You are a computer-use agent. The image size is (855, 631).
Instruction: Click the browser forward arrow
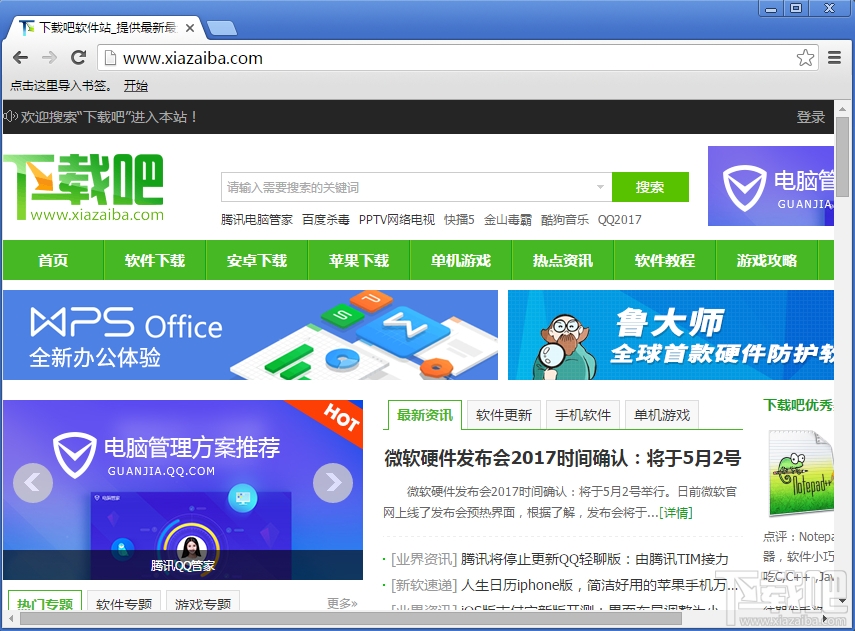point(50,57)
